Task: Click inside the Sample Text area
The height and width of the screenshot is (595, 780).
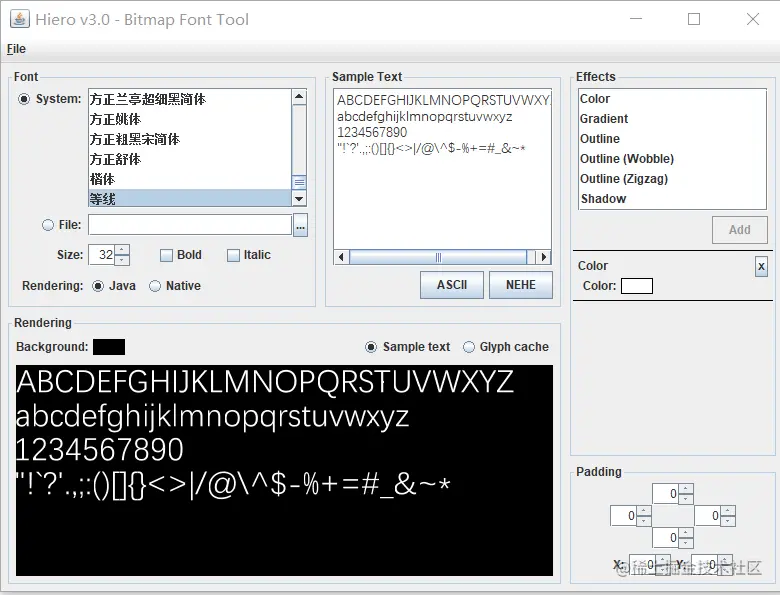Action: [442, 169]
